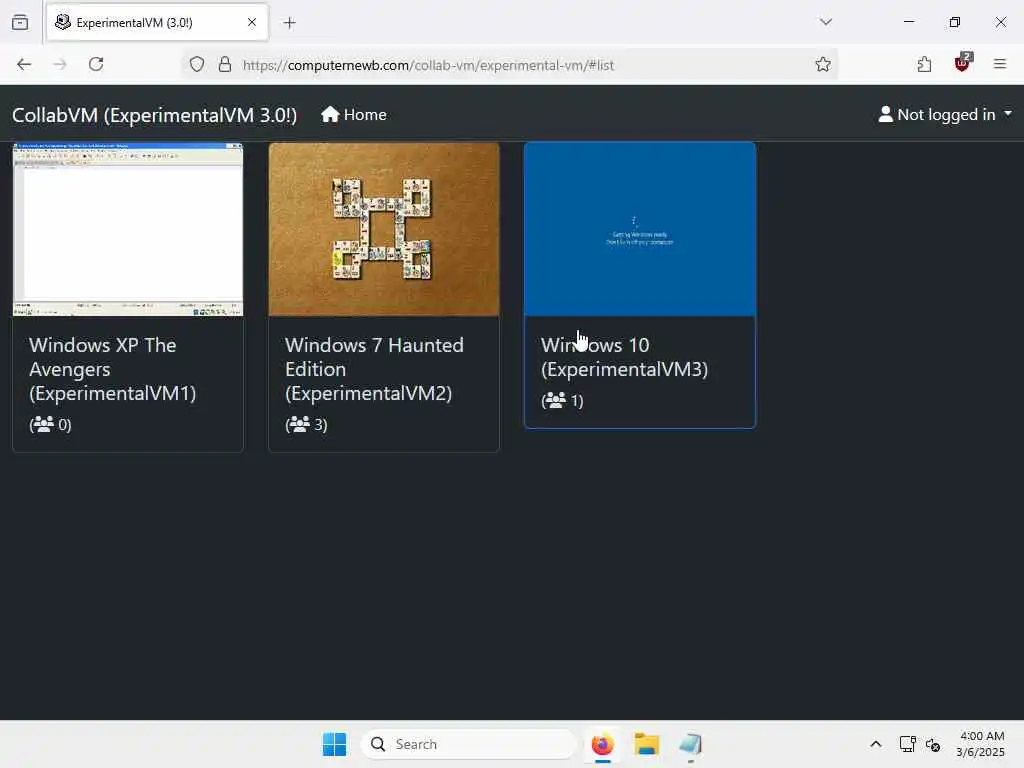Restore down the browser window

(x=954, y=22)
